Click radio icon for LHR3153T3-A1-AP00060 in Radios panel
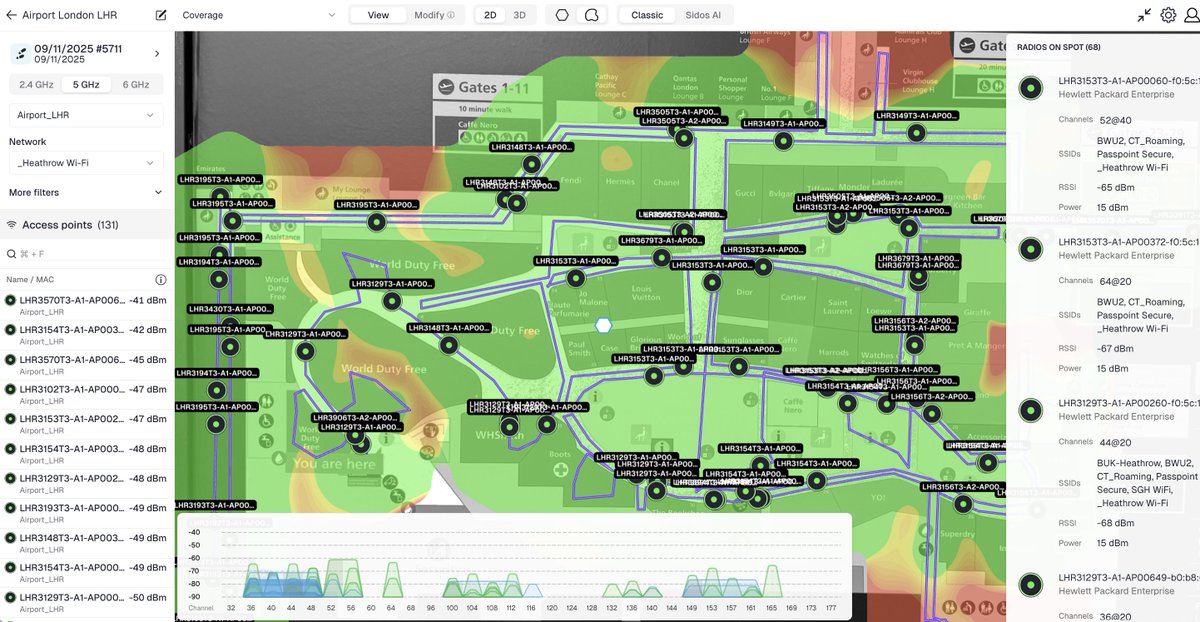Image resolution: width=1200 pixels, height=622 pixels. point(1030,88)
